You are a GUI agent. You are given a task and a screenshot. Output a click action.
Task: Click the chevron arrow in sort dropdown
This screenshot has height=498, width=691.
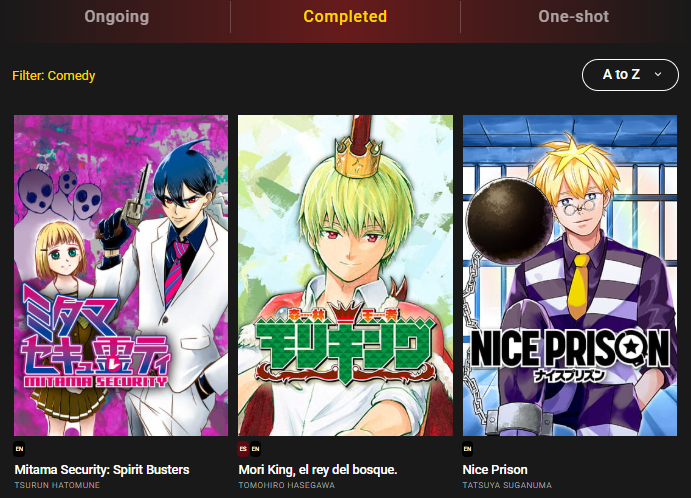pos(658,74)
